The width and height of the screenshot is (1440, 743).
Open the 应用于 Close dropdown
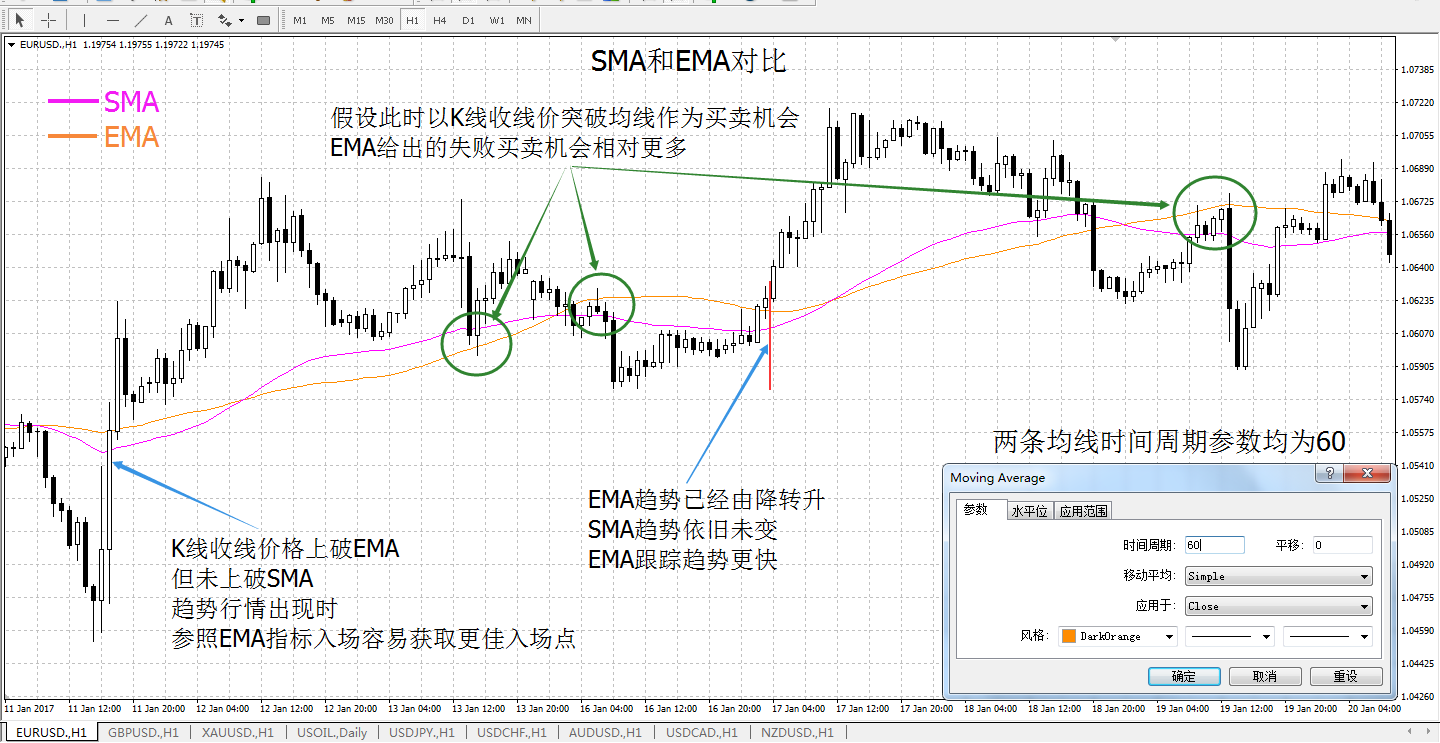(1278, 606)
